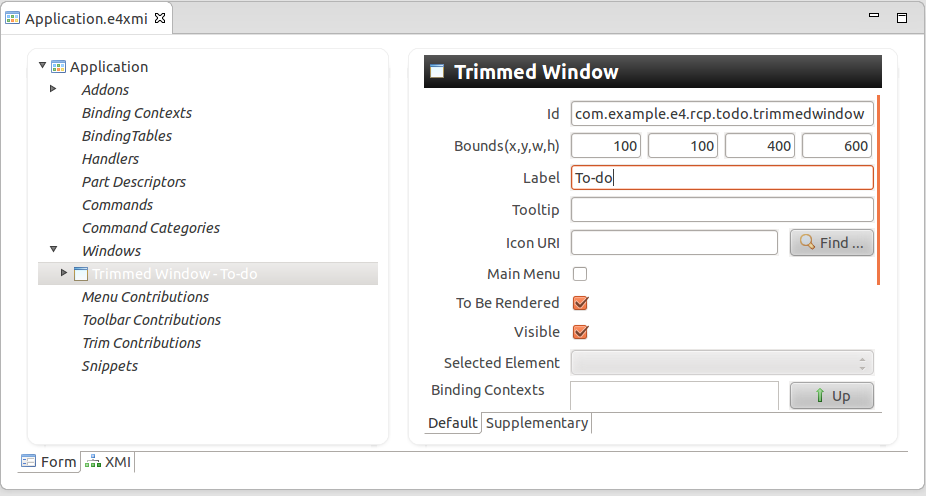The height and width of the screenshot is (496, 926).
Task: Collapse the Application tree node
Action: (42, 66)
